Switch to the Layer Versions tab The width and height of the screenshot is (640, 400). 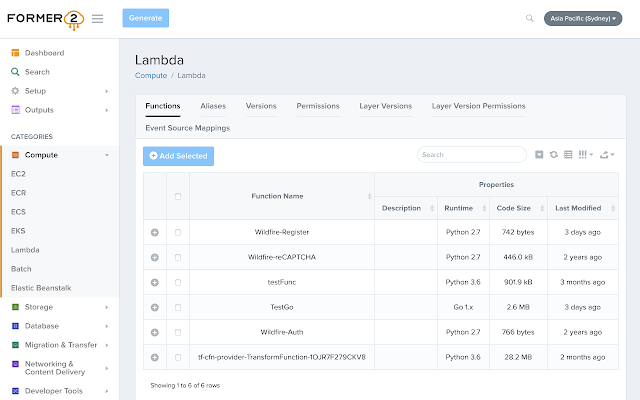tap(386, 106)
